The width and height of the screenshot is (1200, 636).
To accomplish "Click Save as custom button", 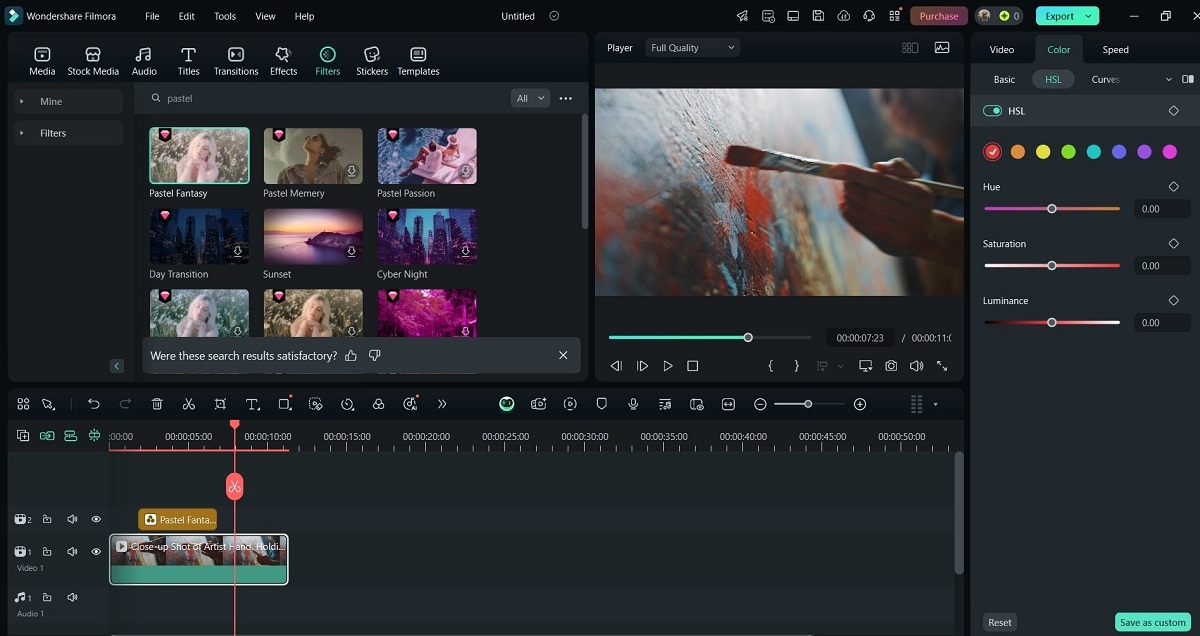I will pos(1153,622).
